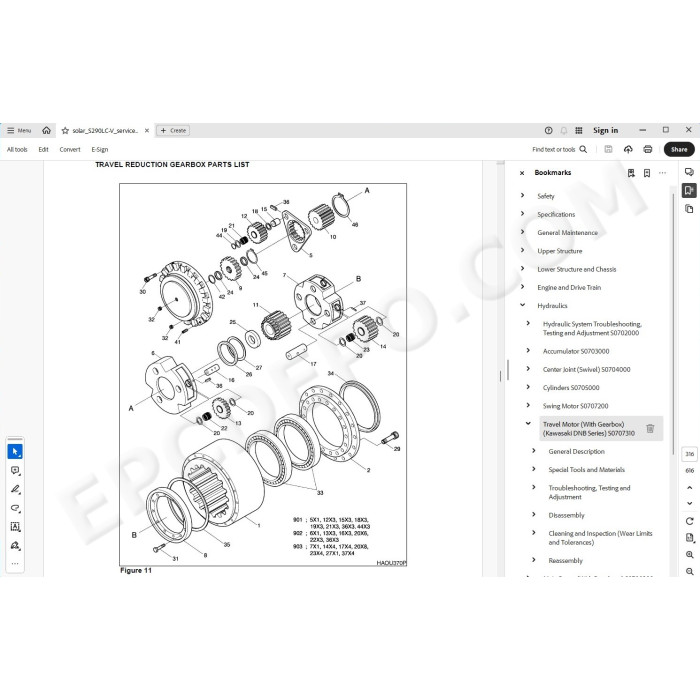Click the Sign in link
This screenshot has width=700, height=700.
(x=605, y=130)
